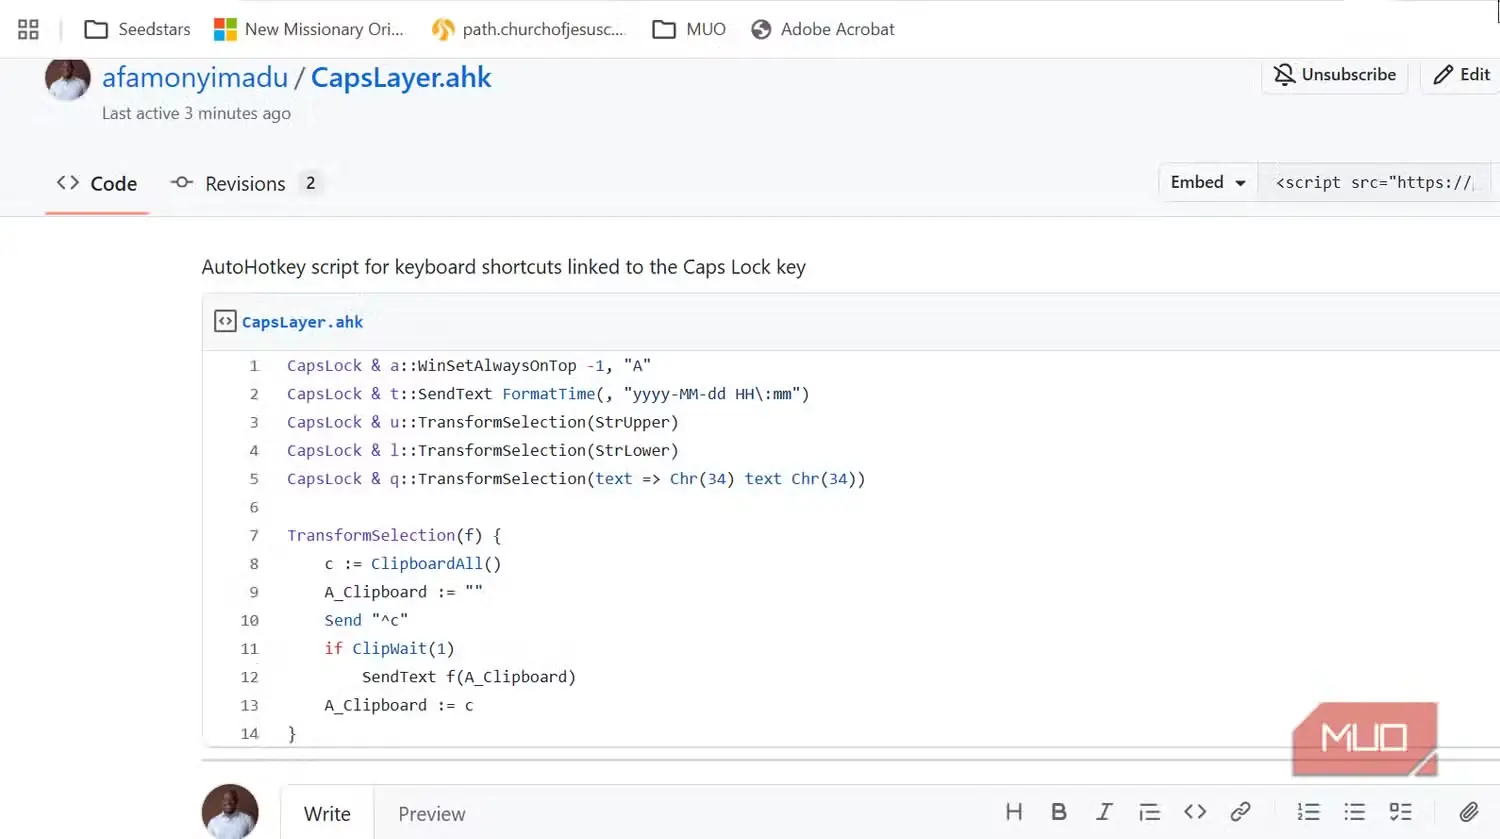
Task: Apply bold formatting in comment editor
Action: [x=1059, y=812]
